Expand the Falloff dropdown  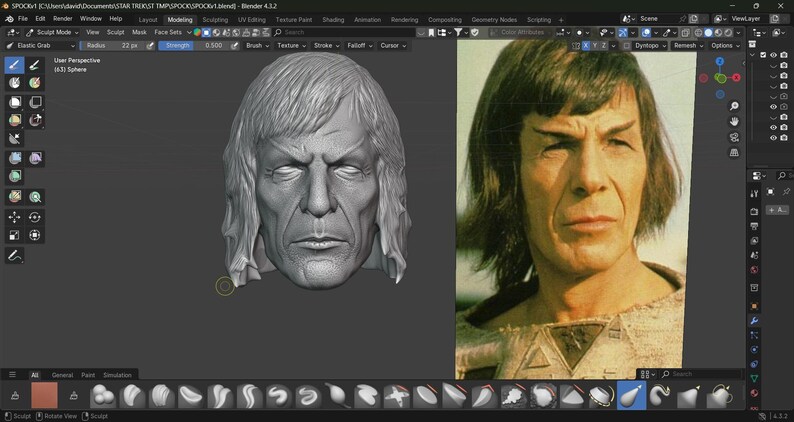pyautogui.click(x=360, y=46)
